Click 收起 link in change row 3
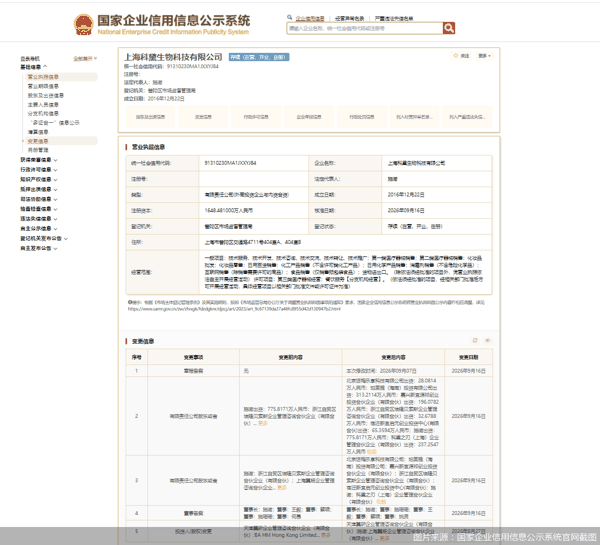The height and width of the screenshot is (545, 600). (x=381, y=502)
